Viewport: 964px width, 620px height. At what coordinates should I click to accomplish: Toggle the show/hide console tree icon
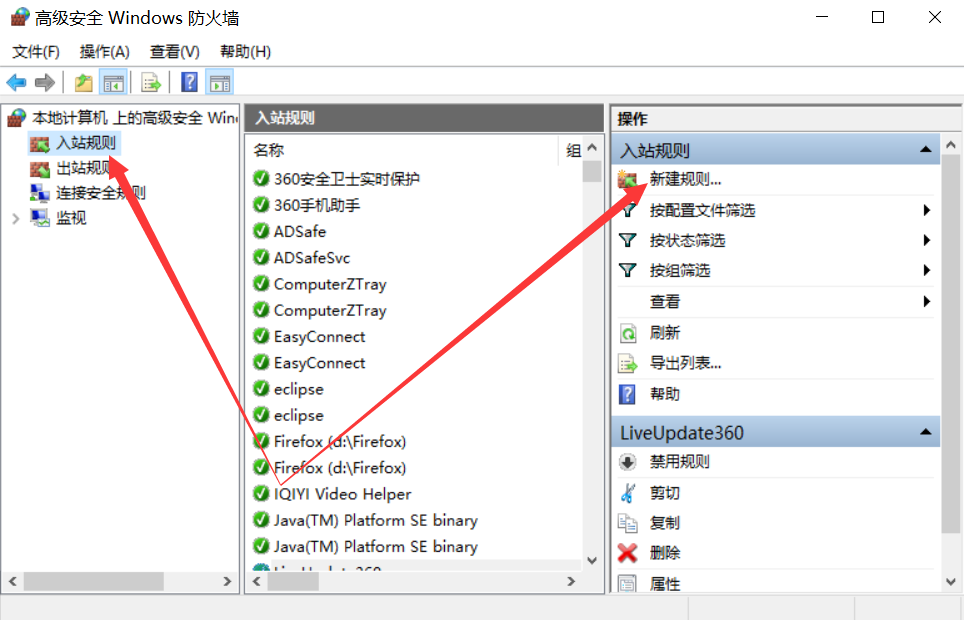point(113,82)
